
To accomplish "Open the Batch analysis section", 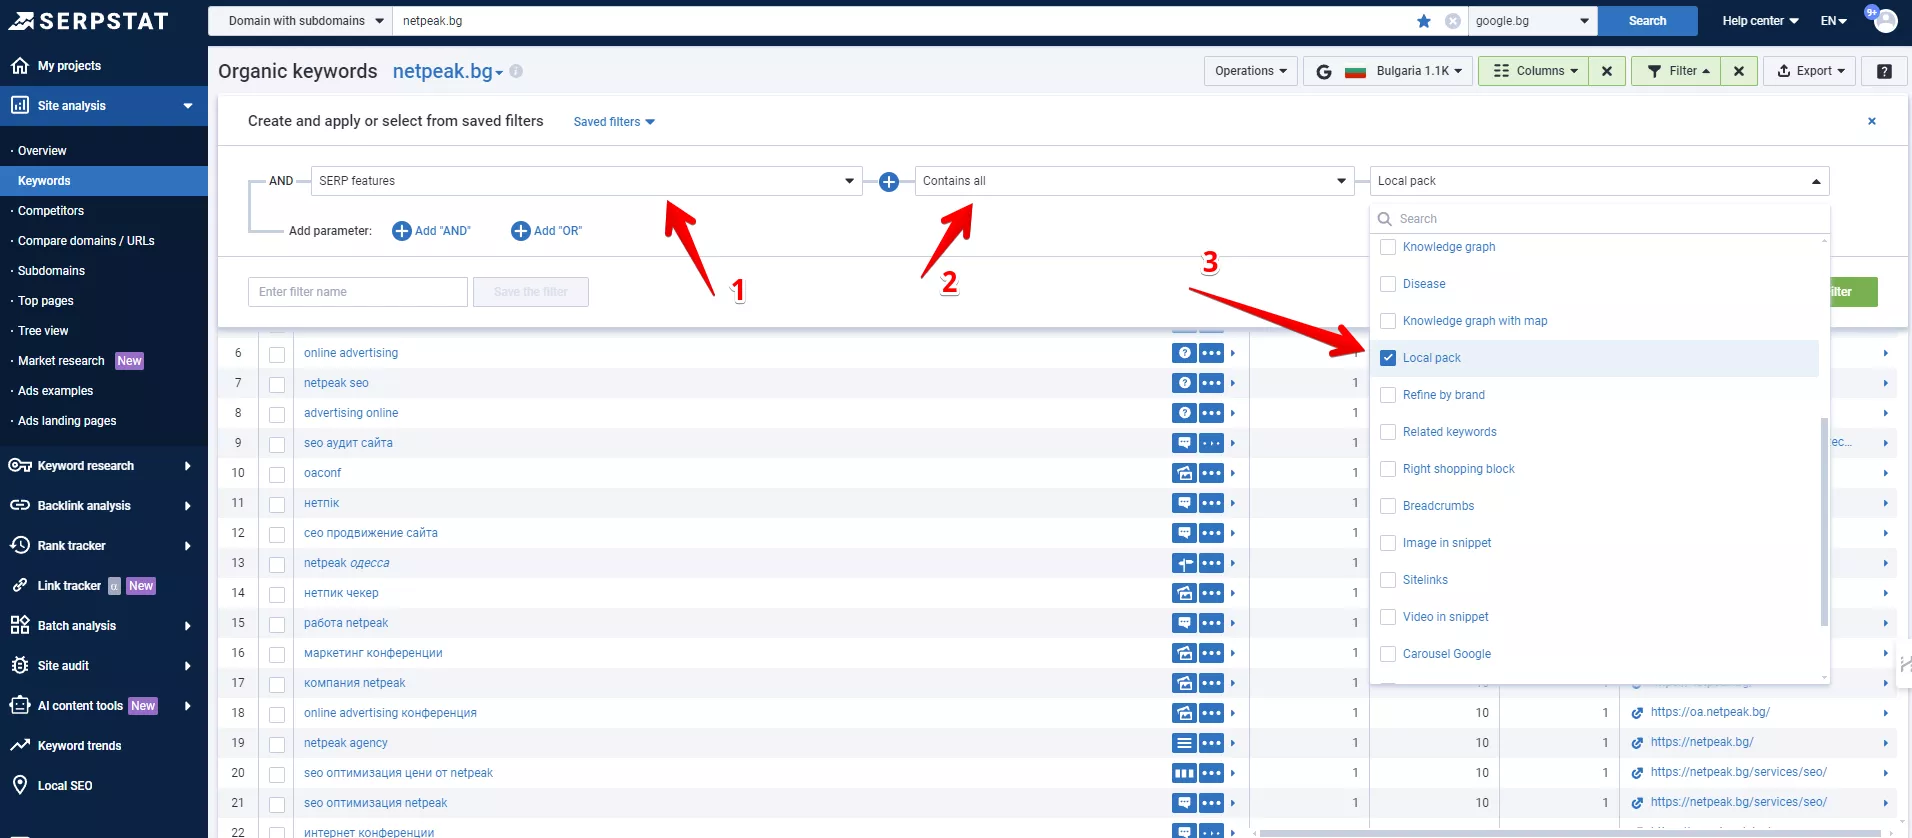I will pyautogui.click(x=104, y=626).
